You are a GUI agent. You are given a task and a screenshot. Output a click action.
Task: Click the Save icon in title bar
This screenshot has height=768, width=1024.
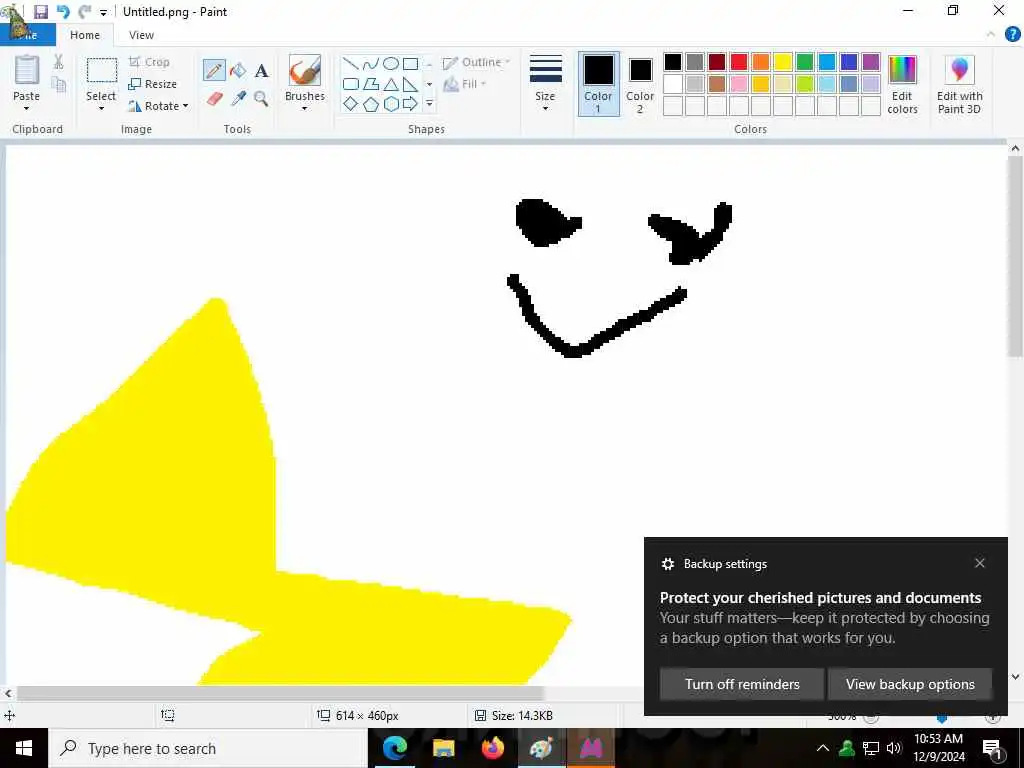click(x=41, y=11)
